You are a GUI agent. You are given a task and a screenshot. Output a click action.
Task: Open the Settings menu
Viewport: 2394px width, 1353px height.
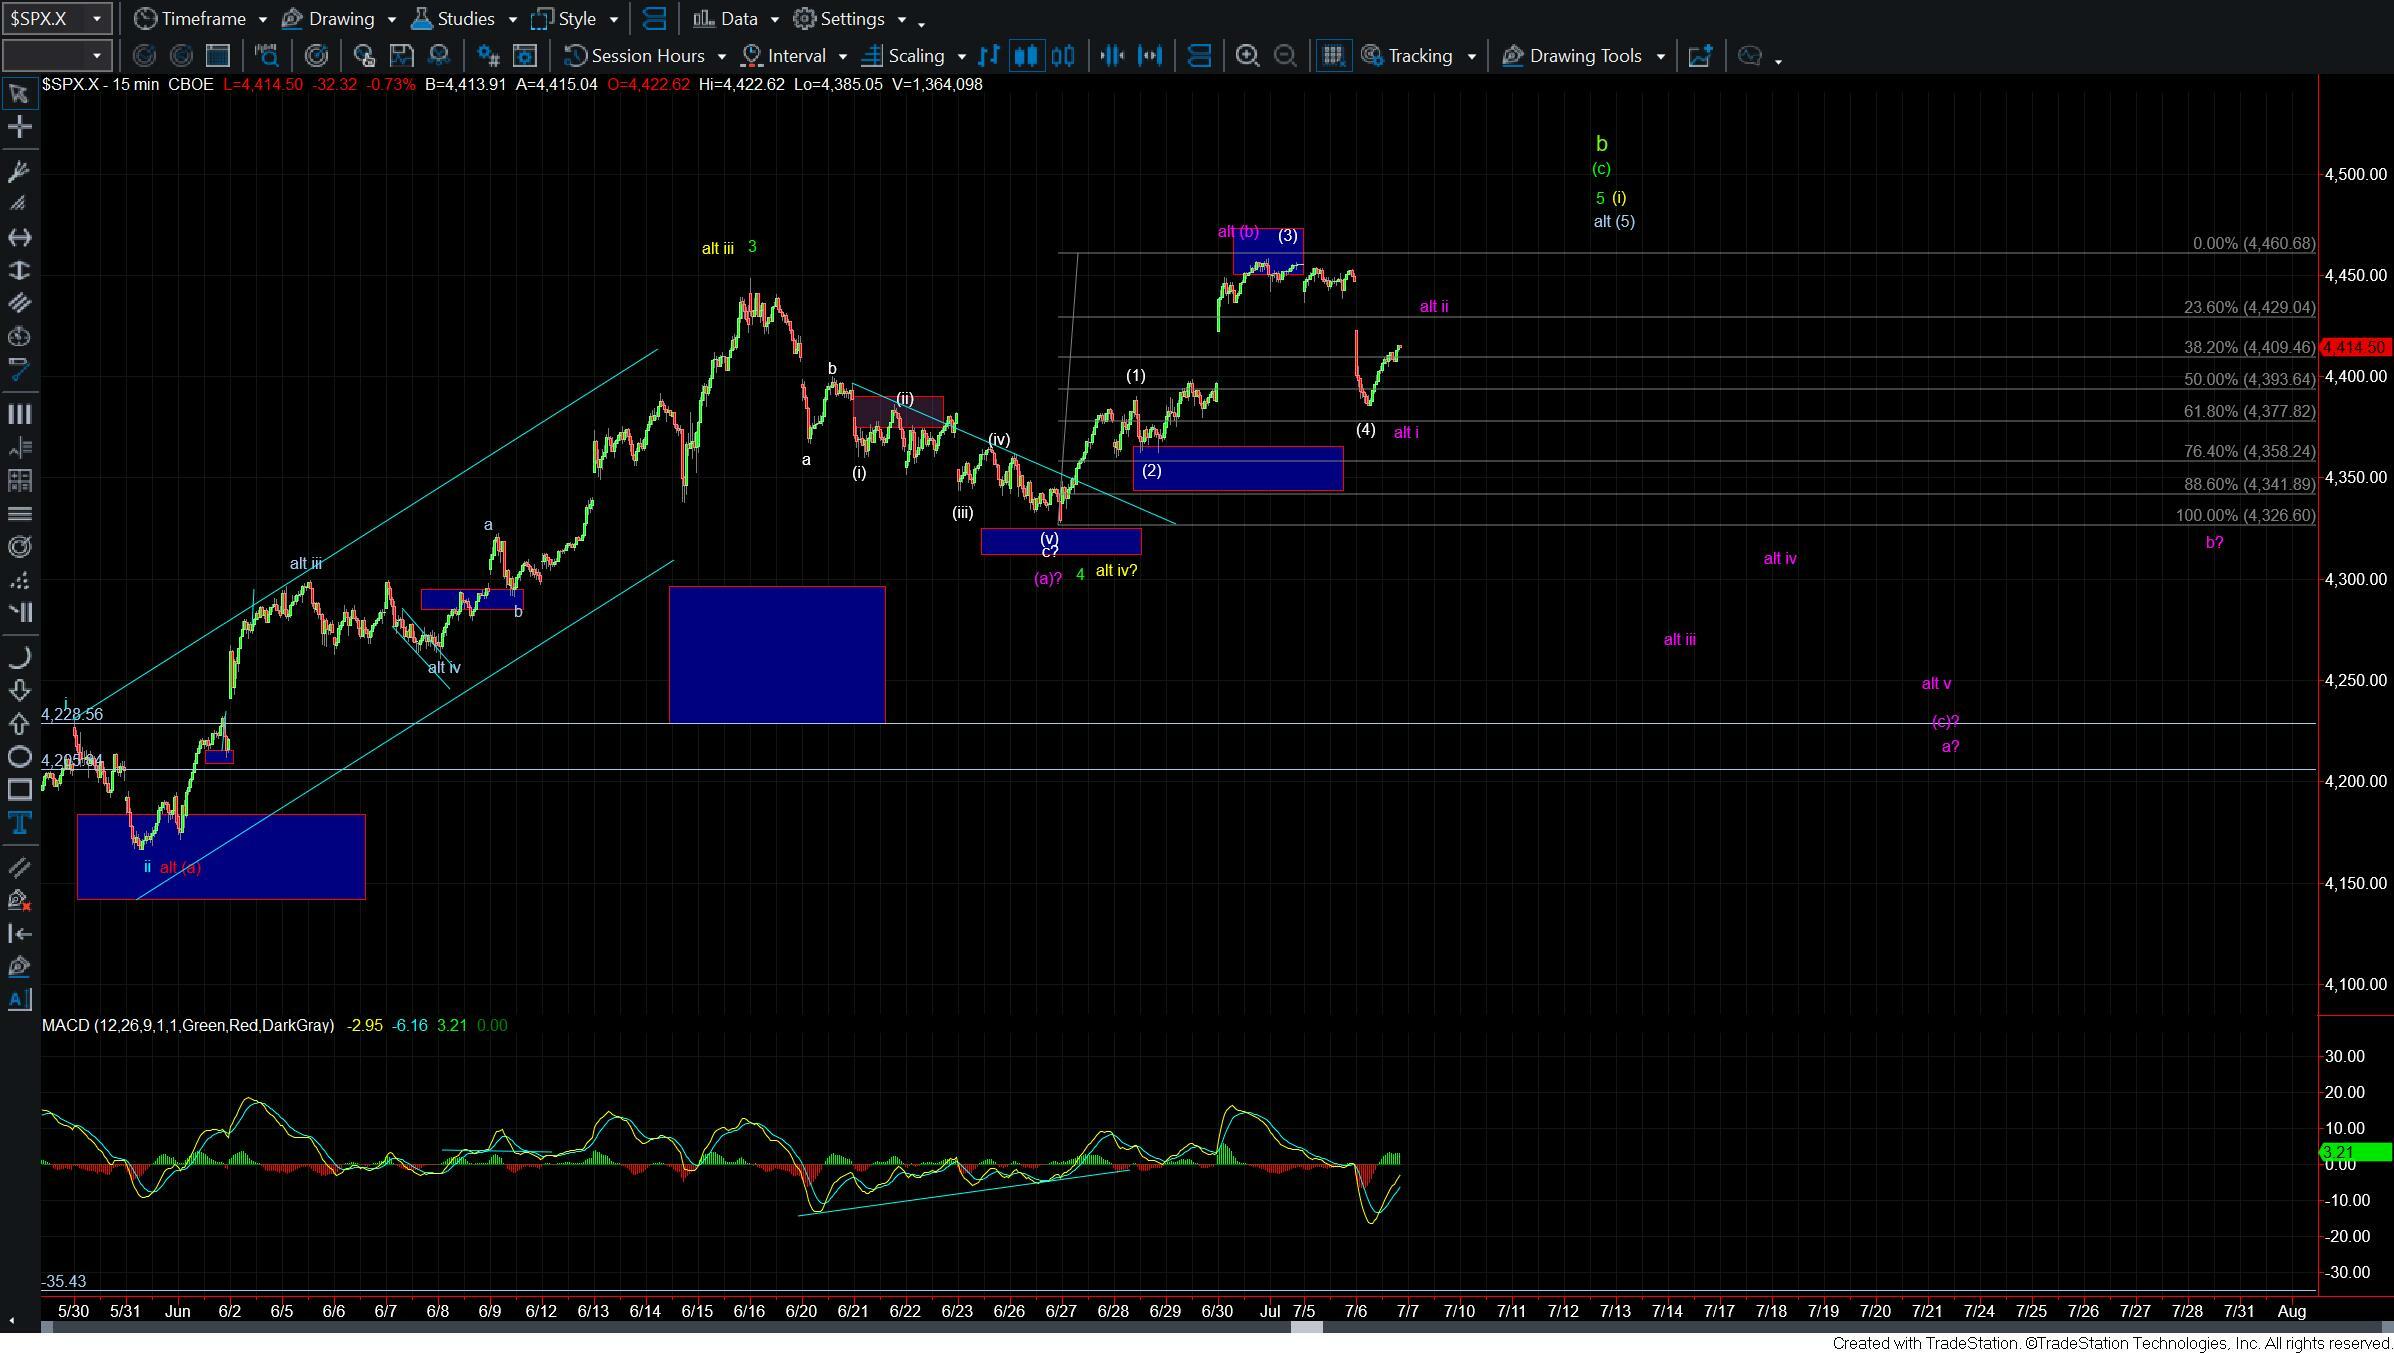840,19
